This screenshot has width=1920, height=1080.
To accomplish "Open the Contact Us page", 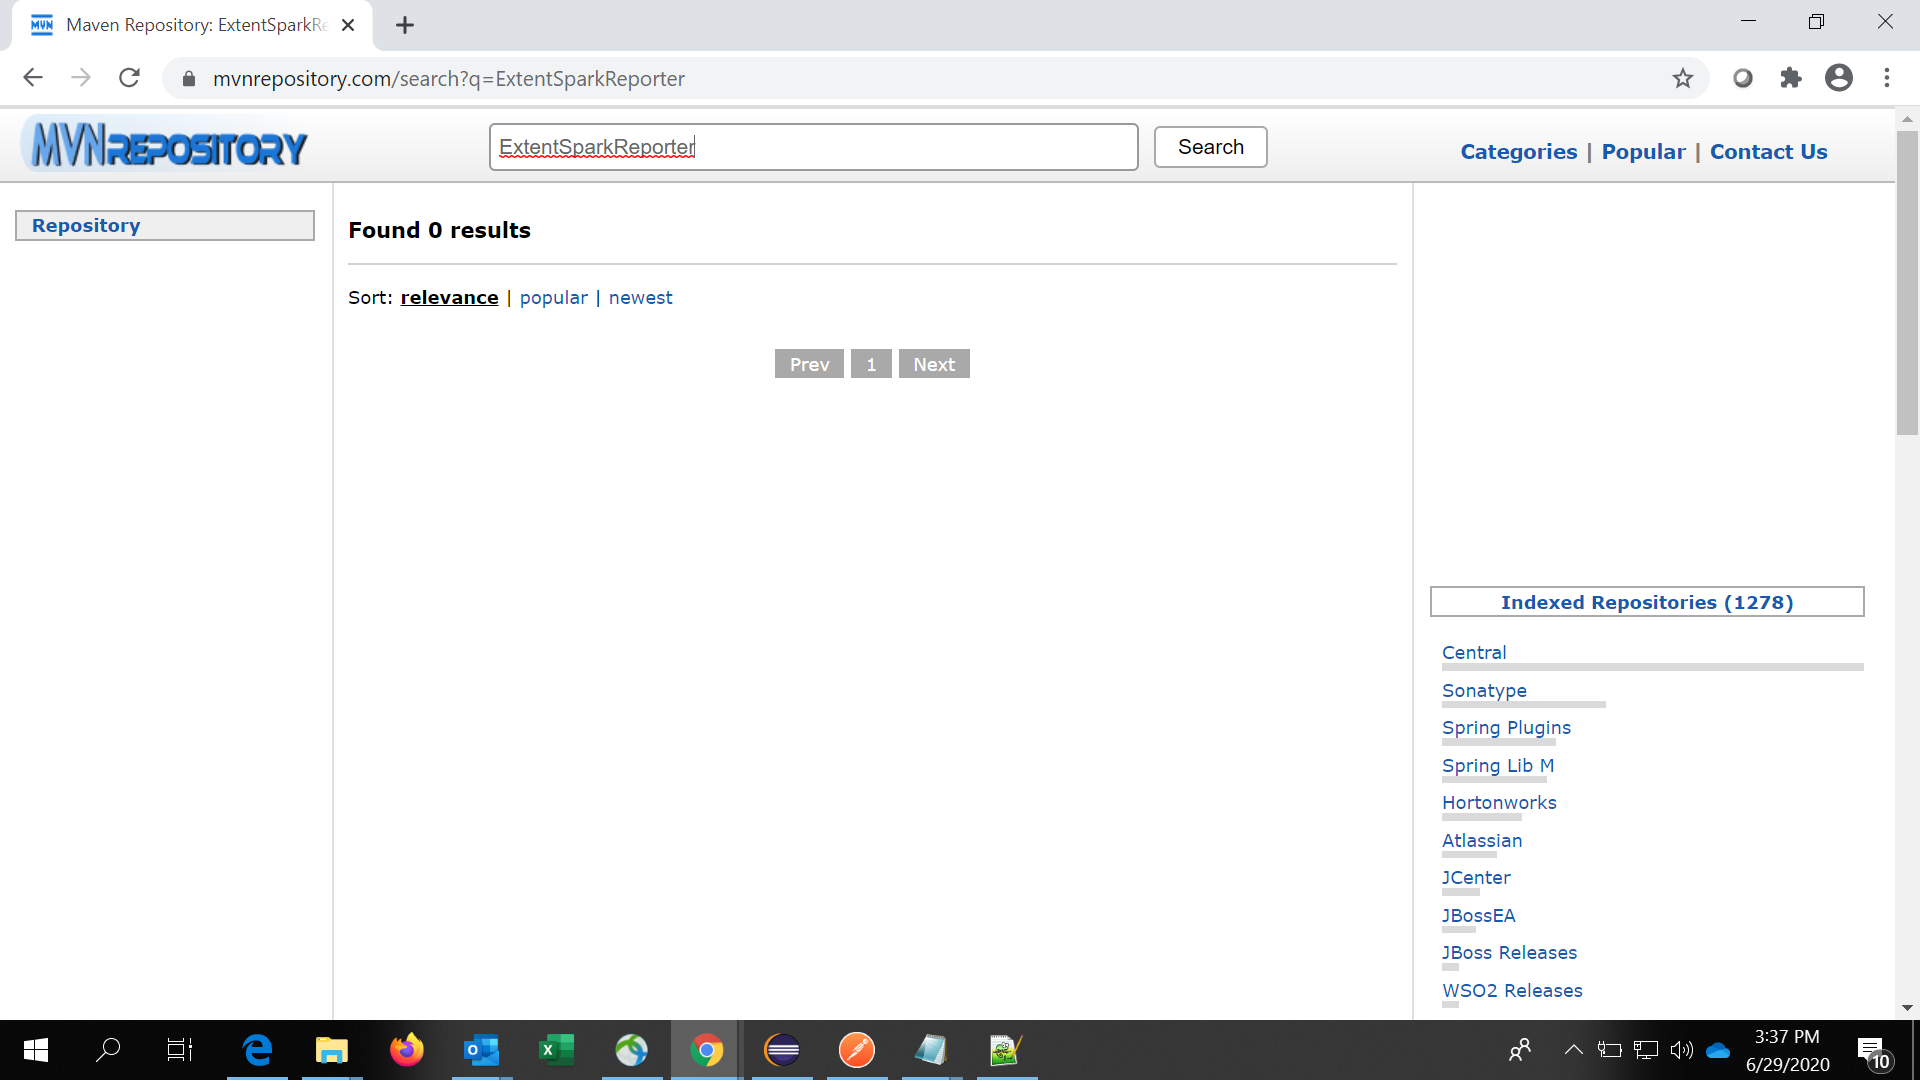I will pos(1768,151).
